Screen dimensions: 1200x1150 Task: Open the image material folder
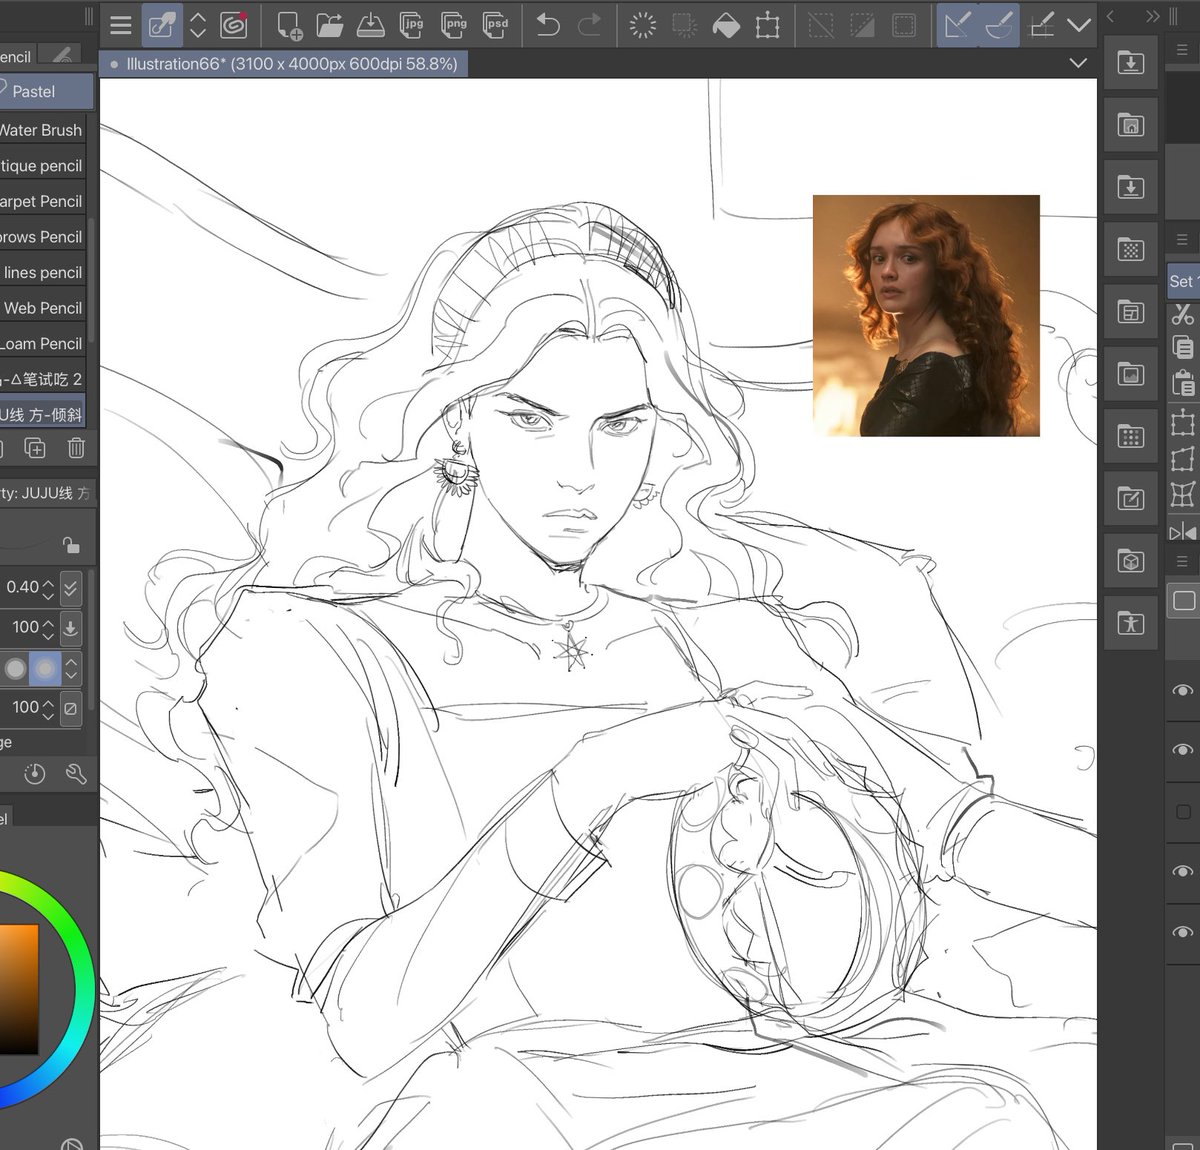tap(1131, 374)
